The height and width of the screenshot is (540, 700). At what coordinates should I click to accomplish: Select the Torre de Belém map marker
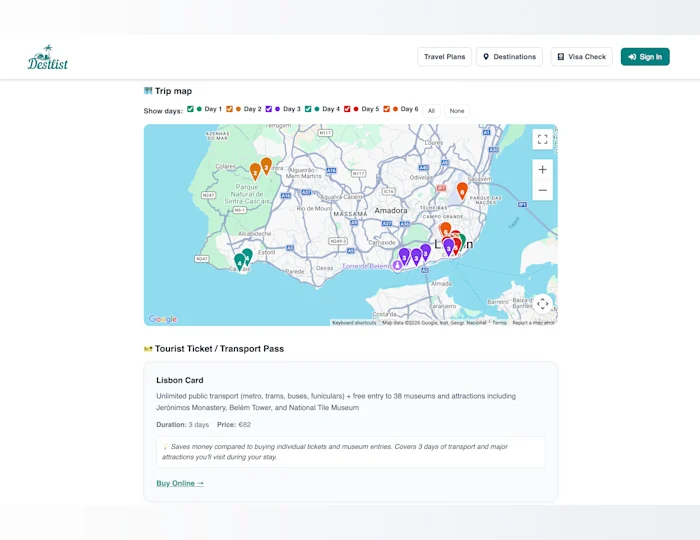click(x=397, y=266)
